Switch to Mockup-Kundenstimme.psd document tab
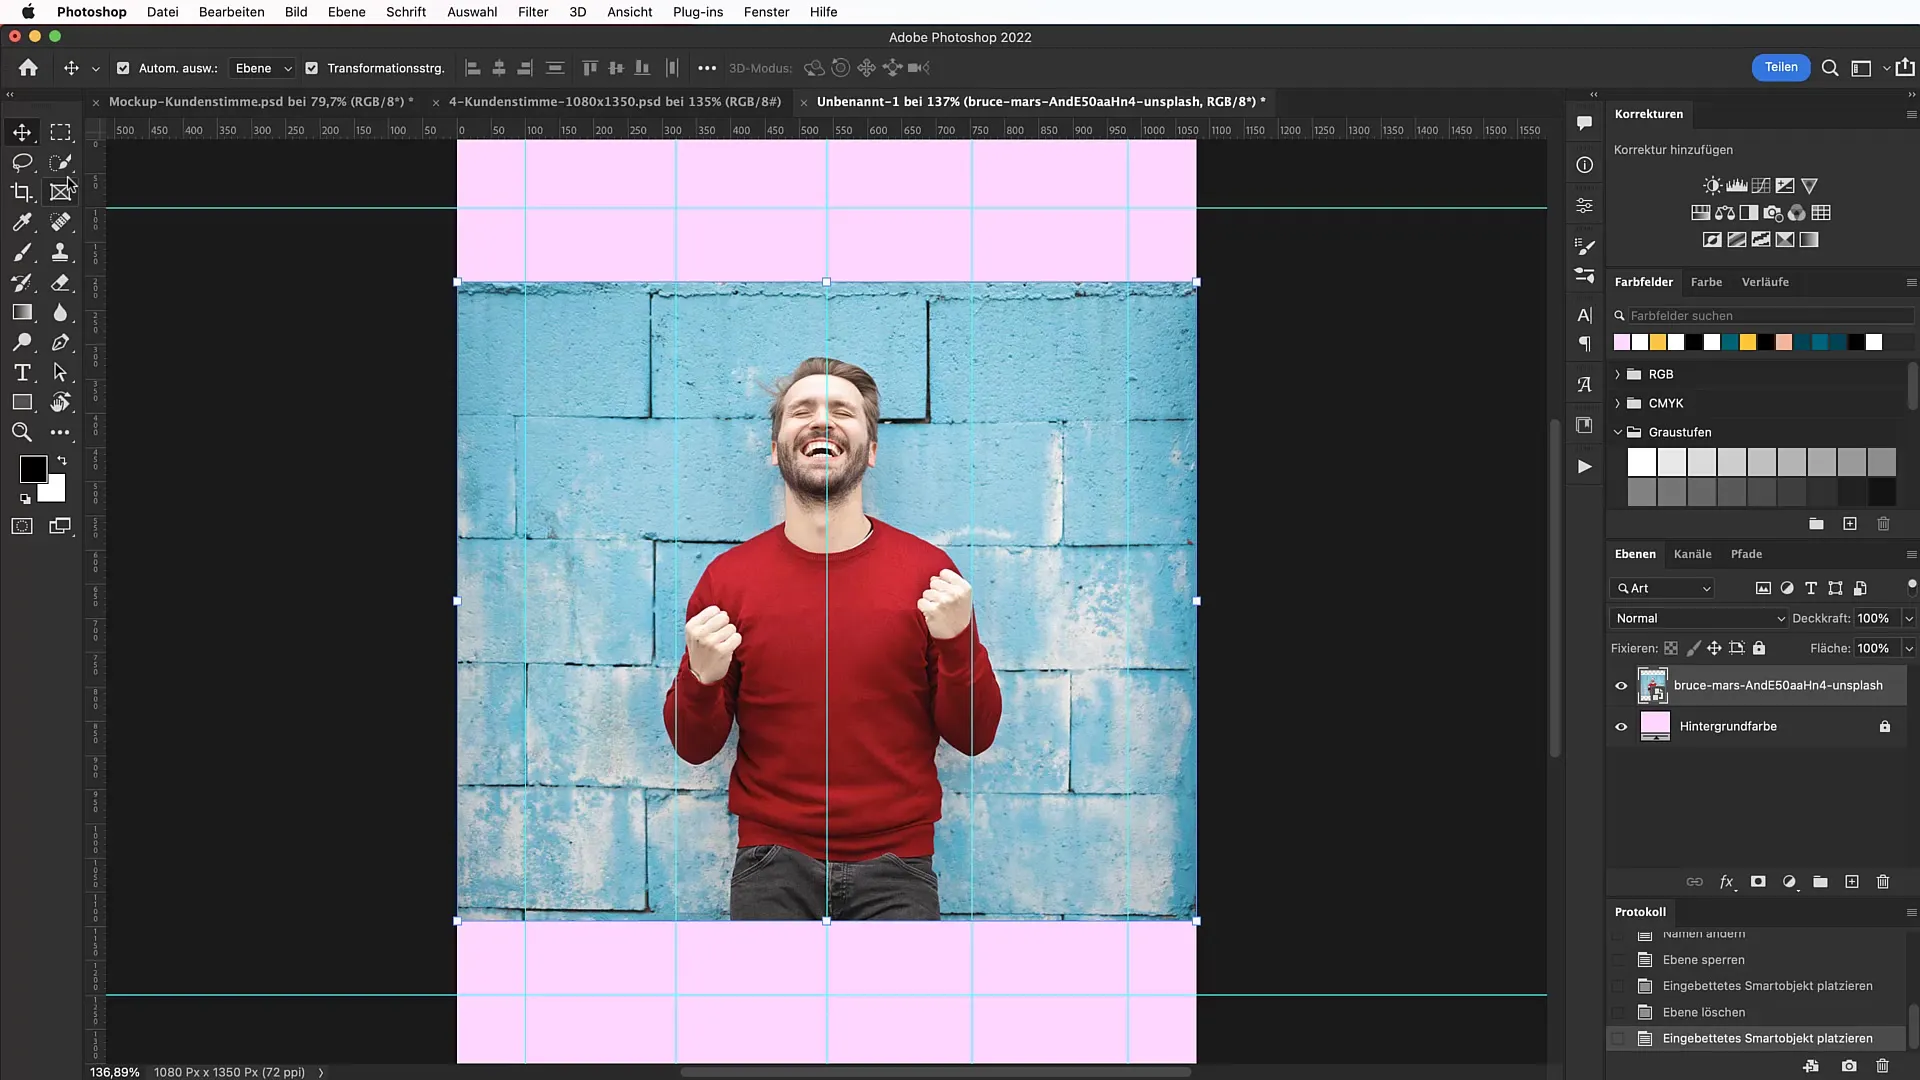This screenshot has width=1920, height=1080. 260,101
